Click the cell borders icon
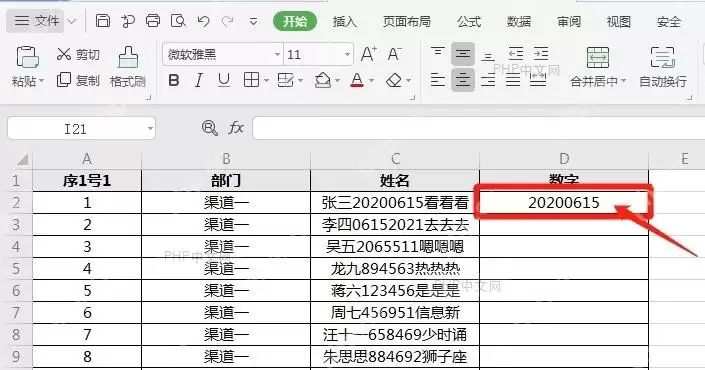This screenshot has height=370, width=705. tap(251, 80)
